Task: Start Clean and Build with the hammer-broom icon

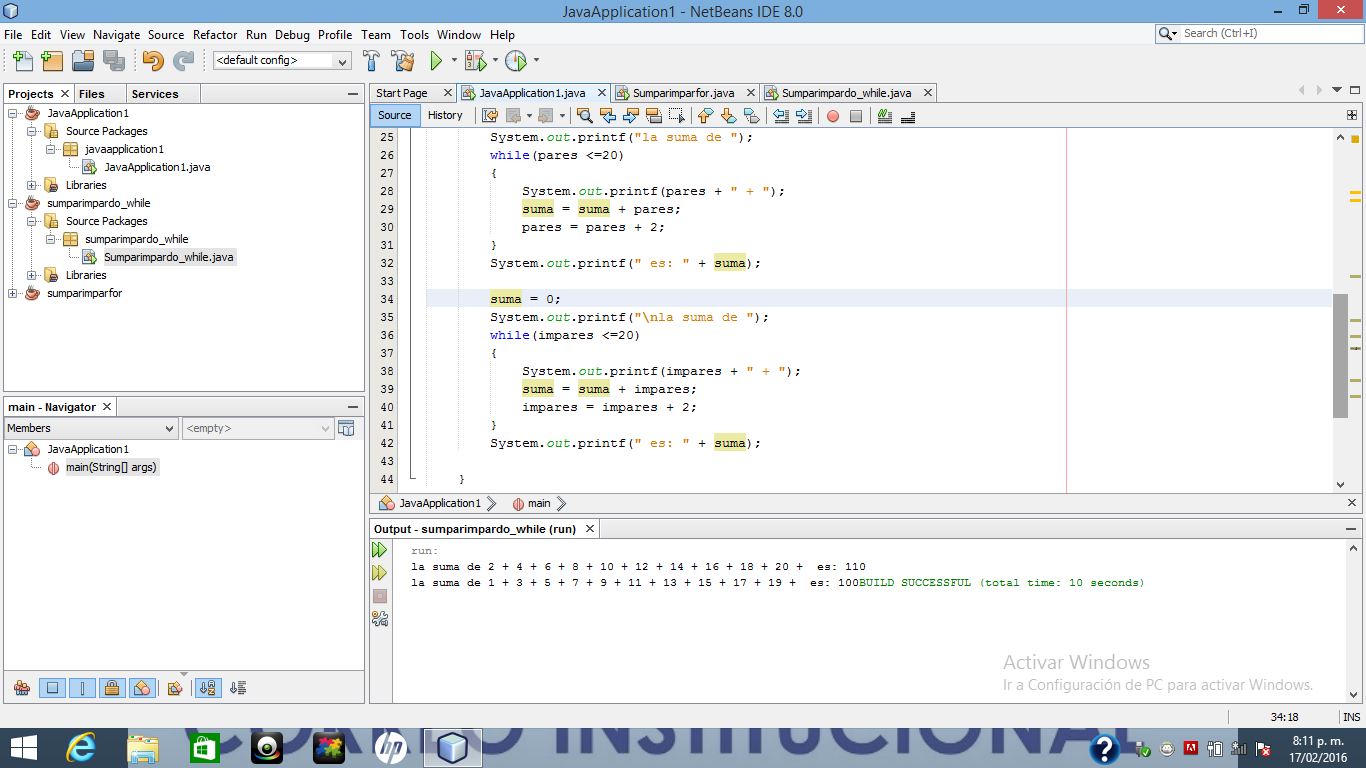Action: [x=401, y=61]
